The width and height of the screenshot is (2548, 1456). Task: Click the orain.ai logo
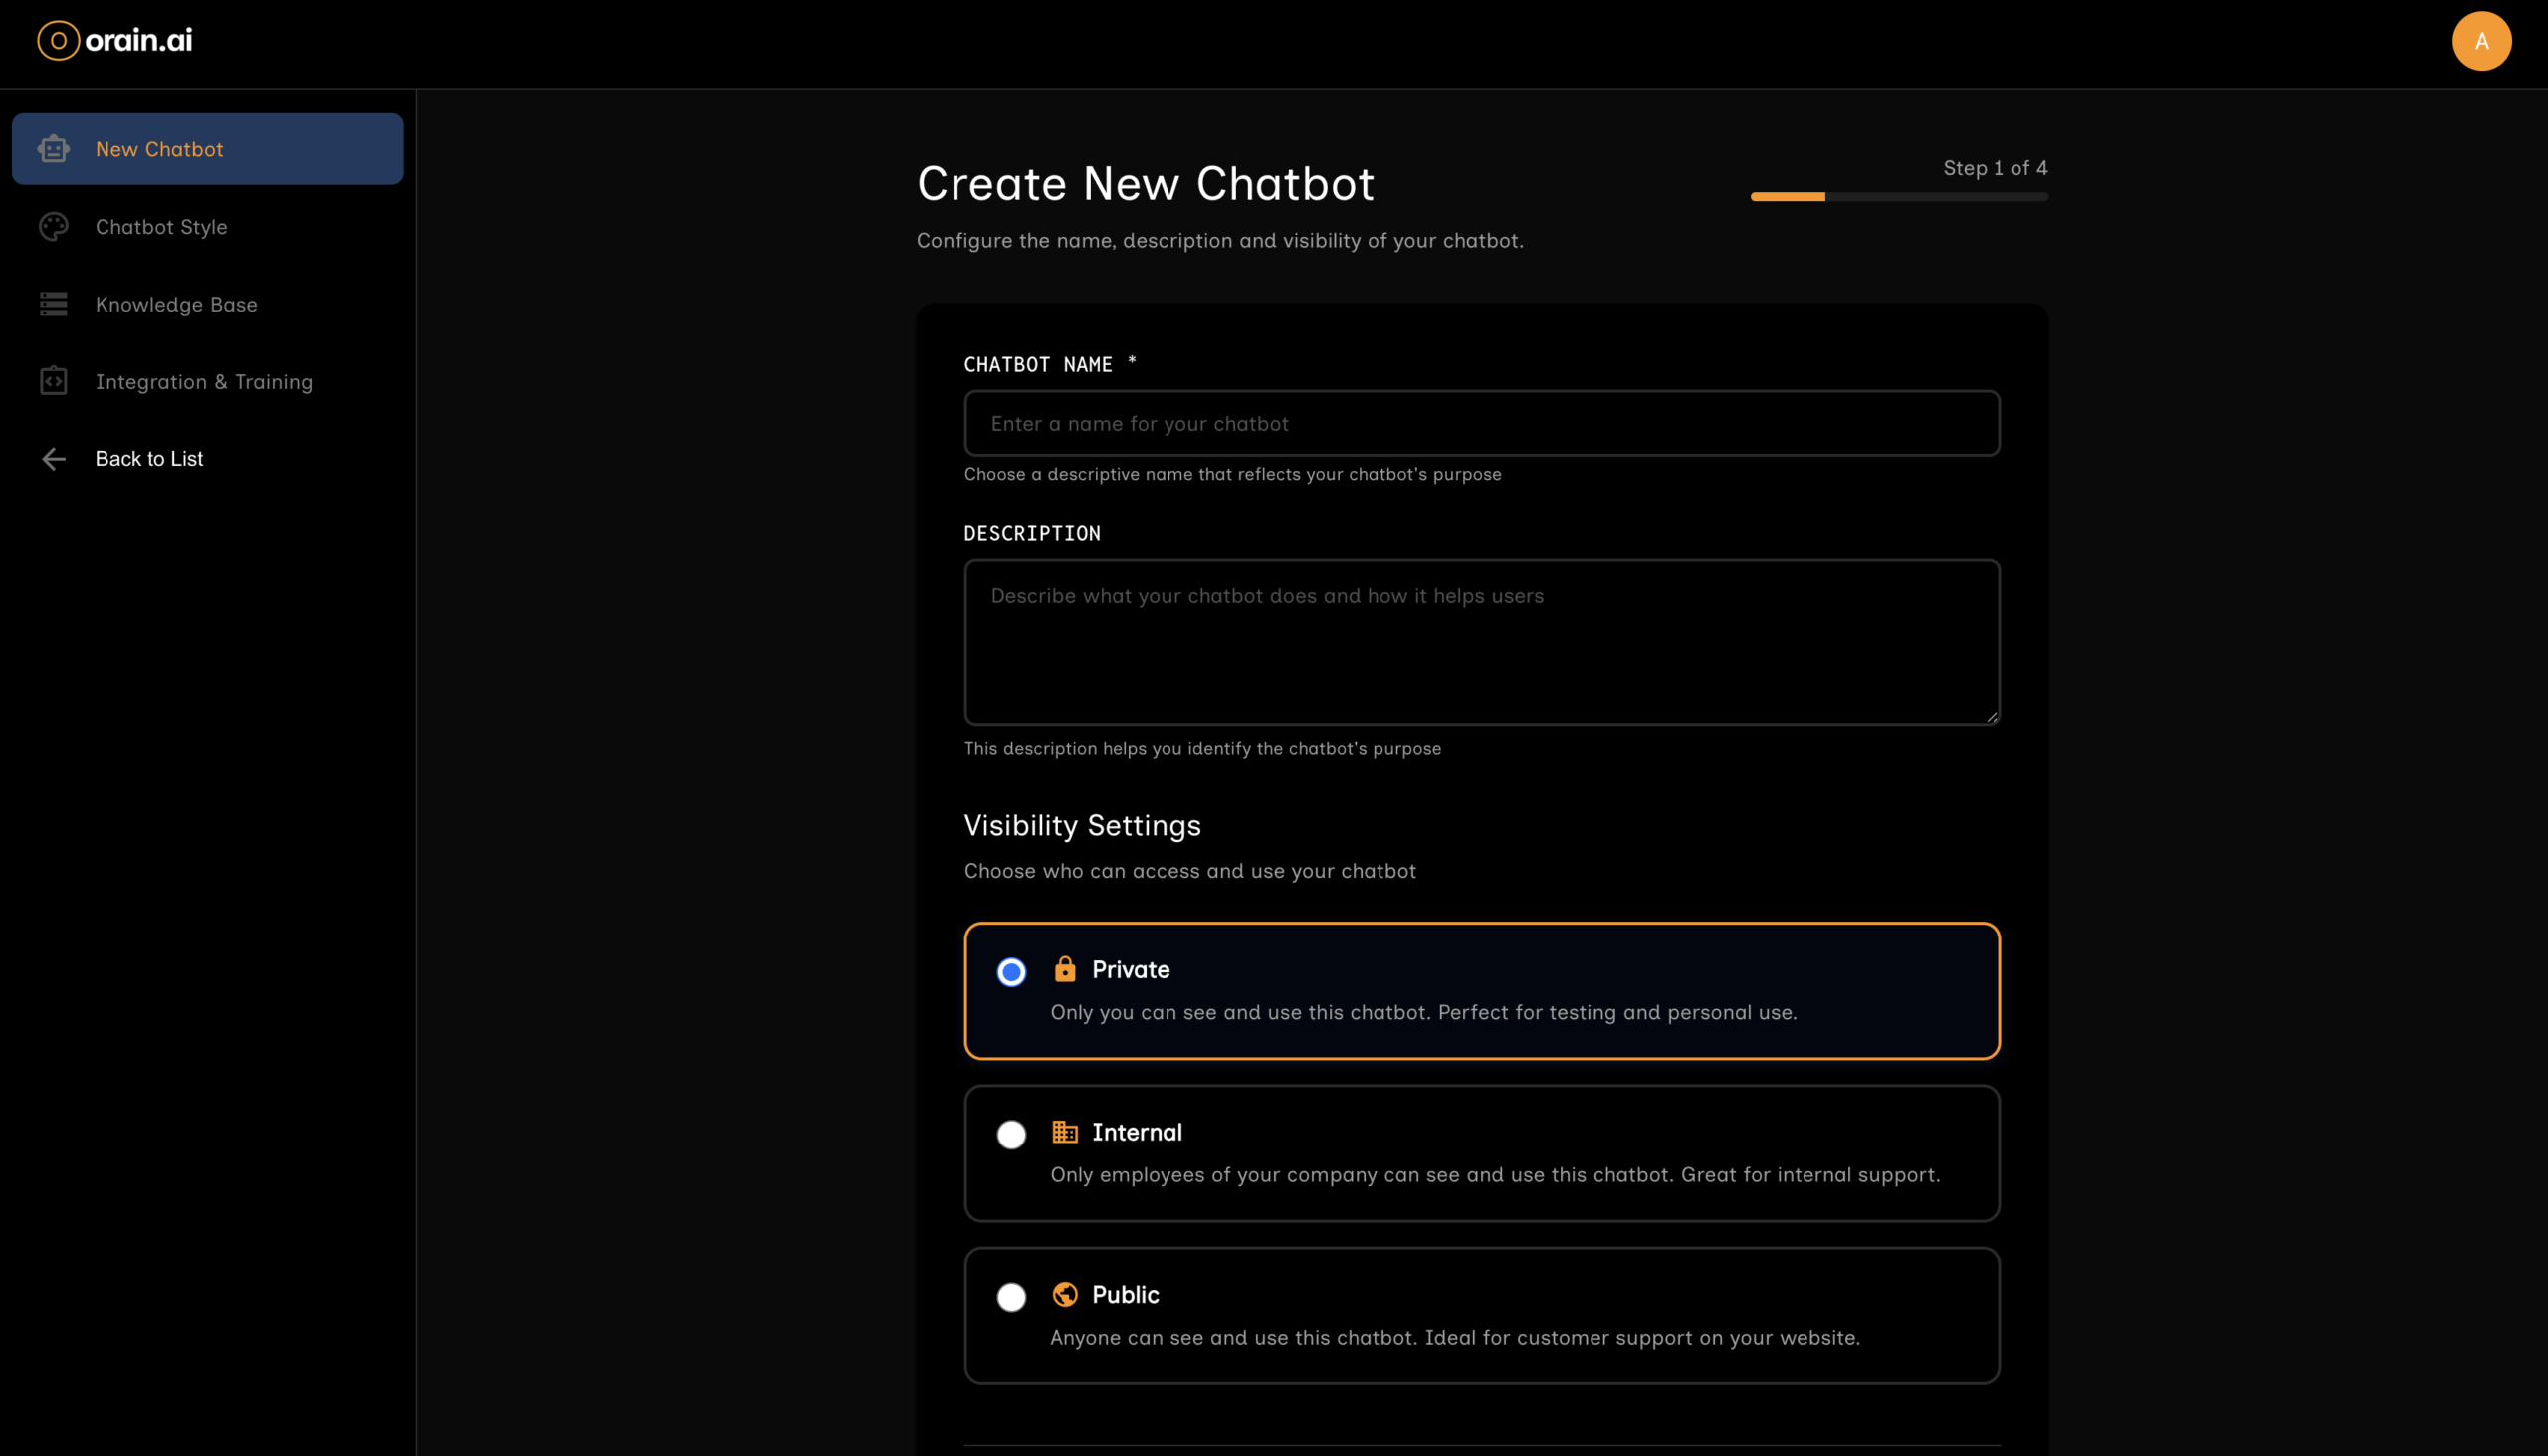[115, 41]
